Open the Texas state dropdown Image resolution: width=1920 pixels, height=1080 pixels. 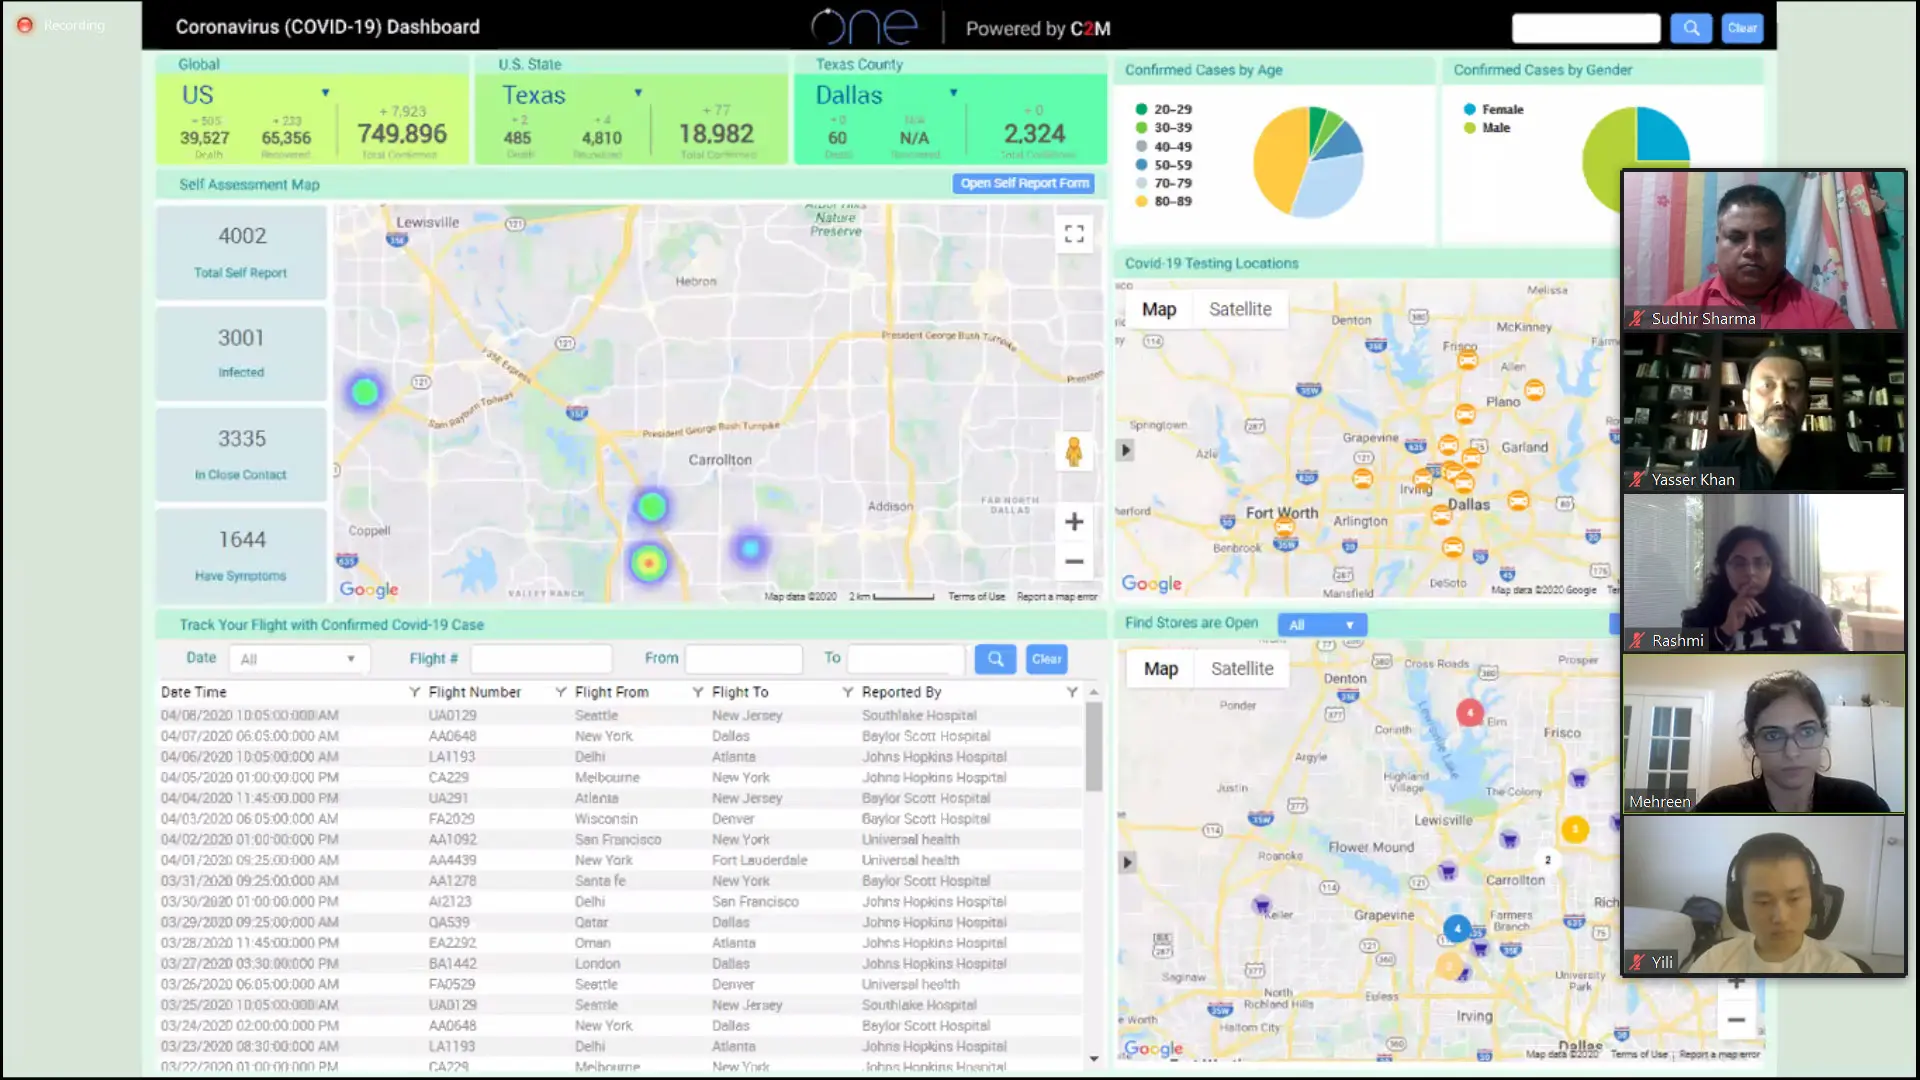tap(638, 93)
